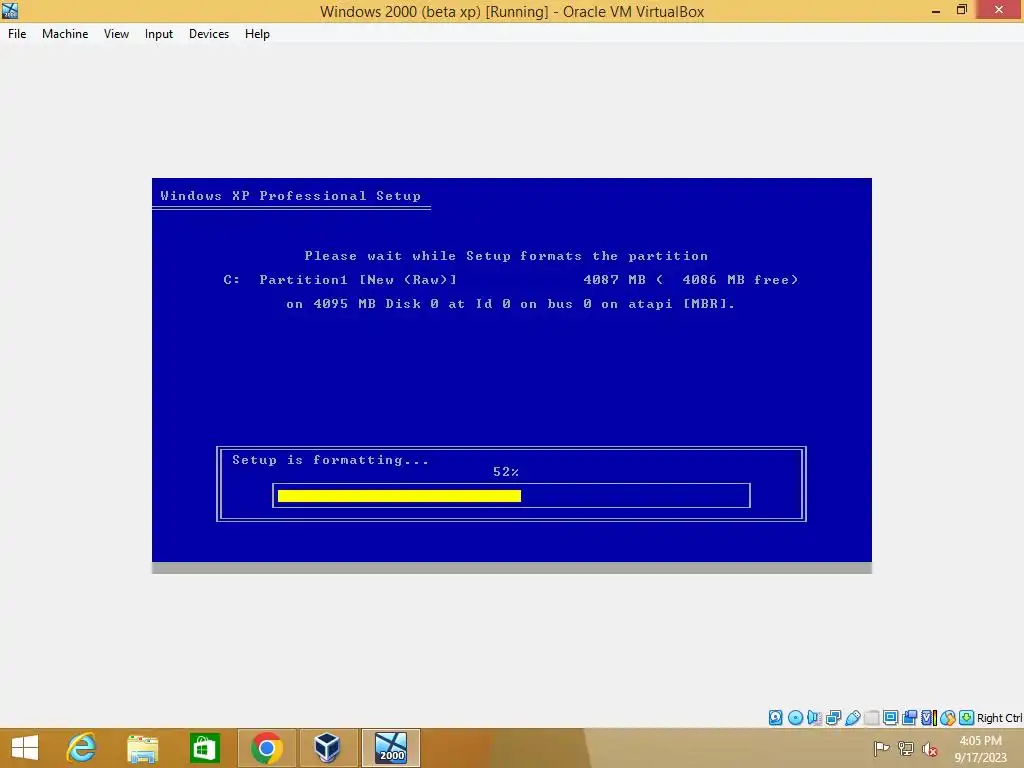Open the View menu
1024x768 pixels.
point(116,34)
